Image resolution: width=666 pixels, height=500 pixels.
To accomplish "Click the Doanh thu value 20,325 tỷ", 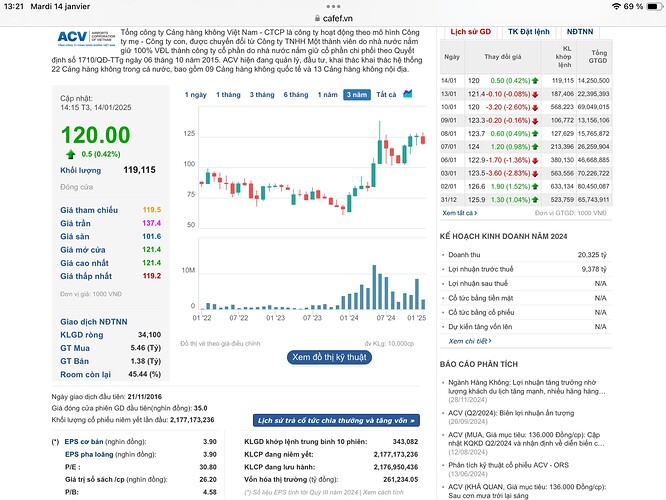I will pos(592,255).
